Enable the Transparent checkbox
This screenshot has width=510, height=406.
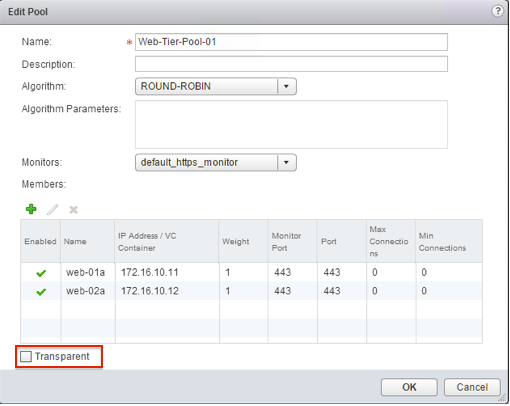[26, 356]
